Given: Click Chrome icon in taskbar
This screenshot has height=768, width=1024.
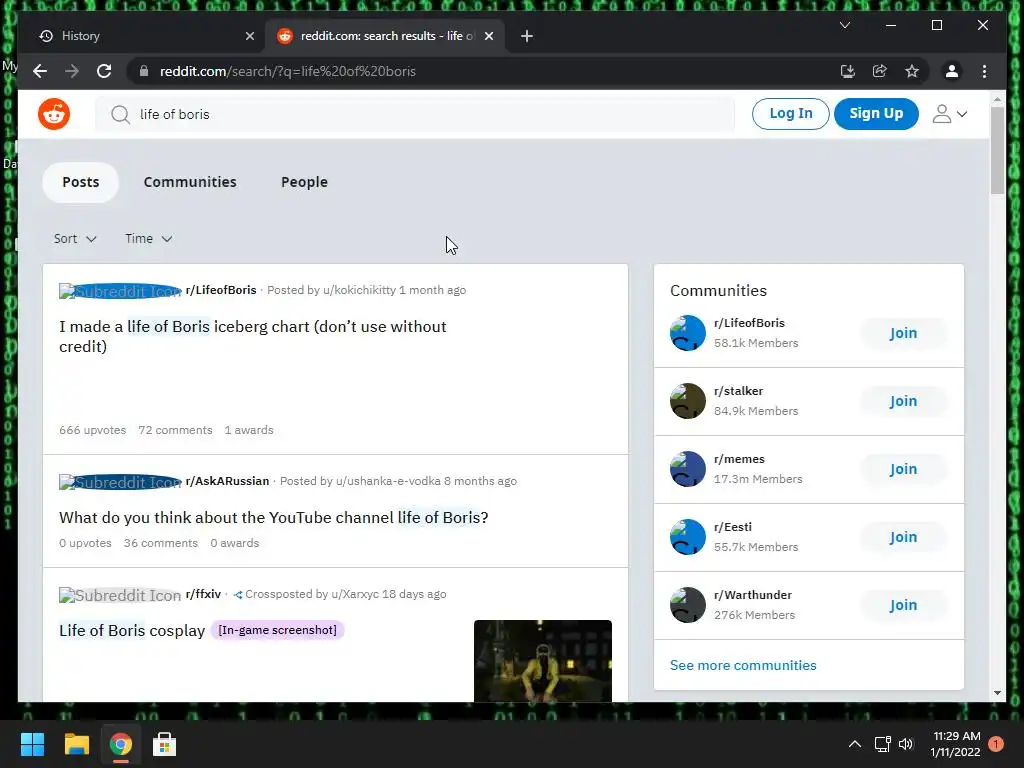Looking at the screenshot, I should click(120, 744).
